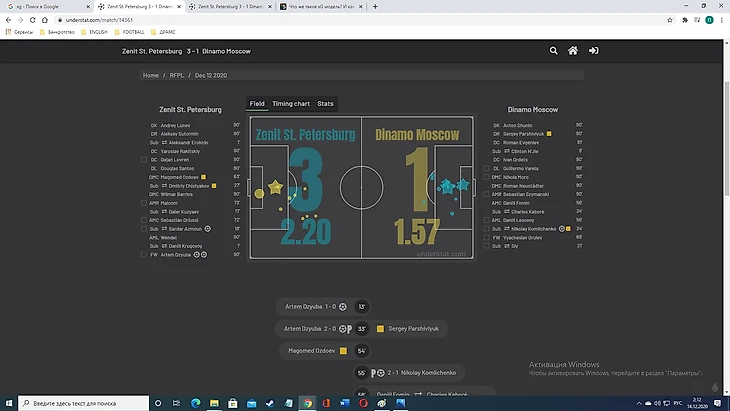The image size is (730, 411).
Task: Open the RFPL breadcrumb link
Action: click(x=177, y=75)
